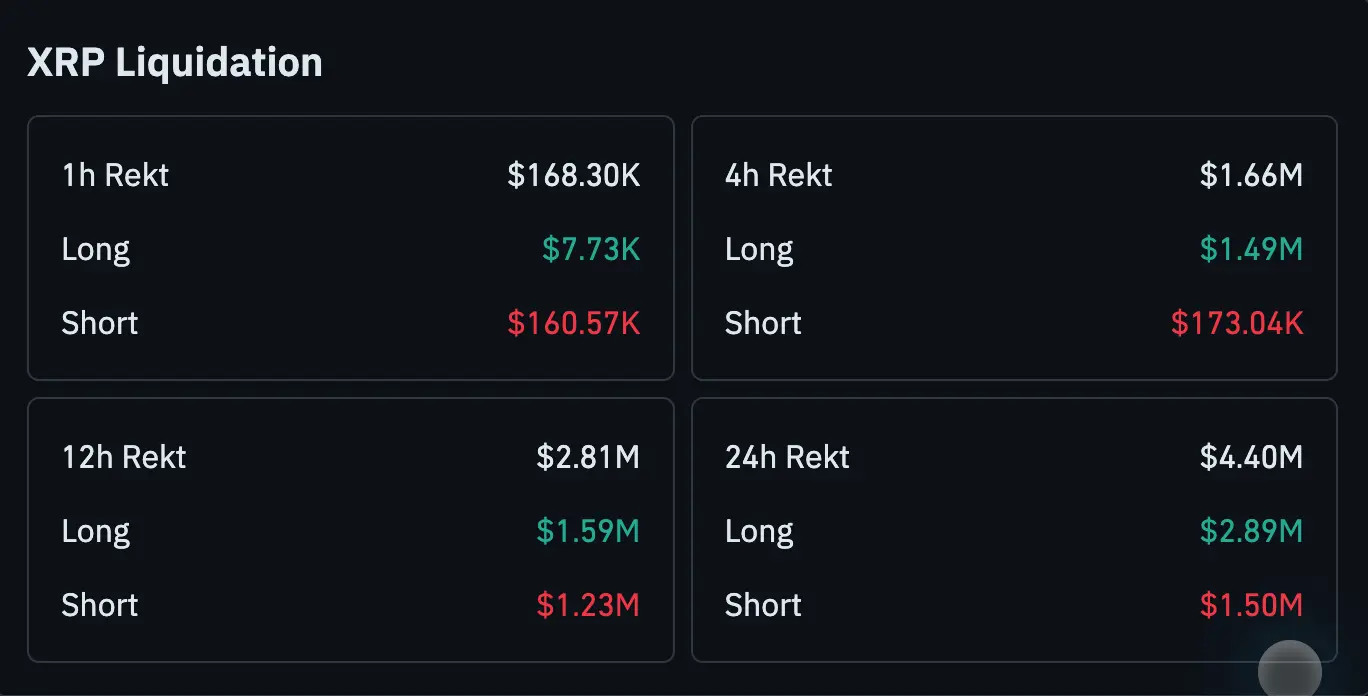This screenshot has height=696, width=1368.
Task: Select the 1h Rekt card
Action: [351, 248]
